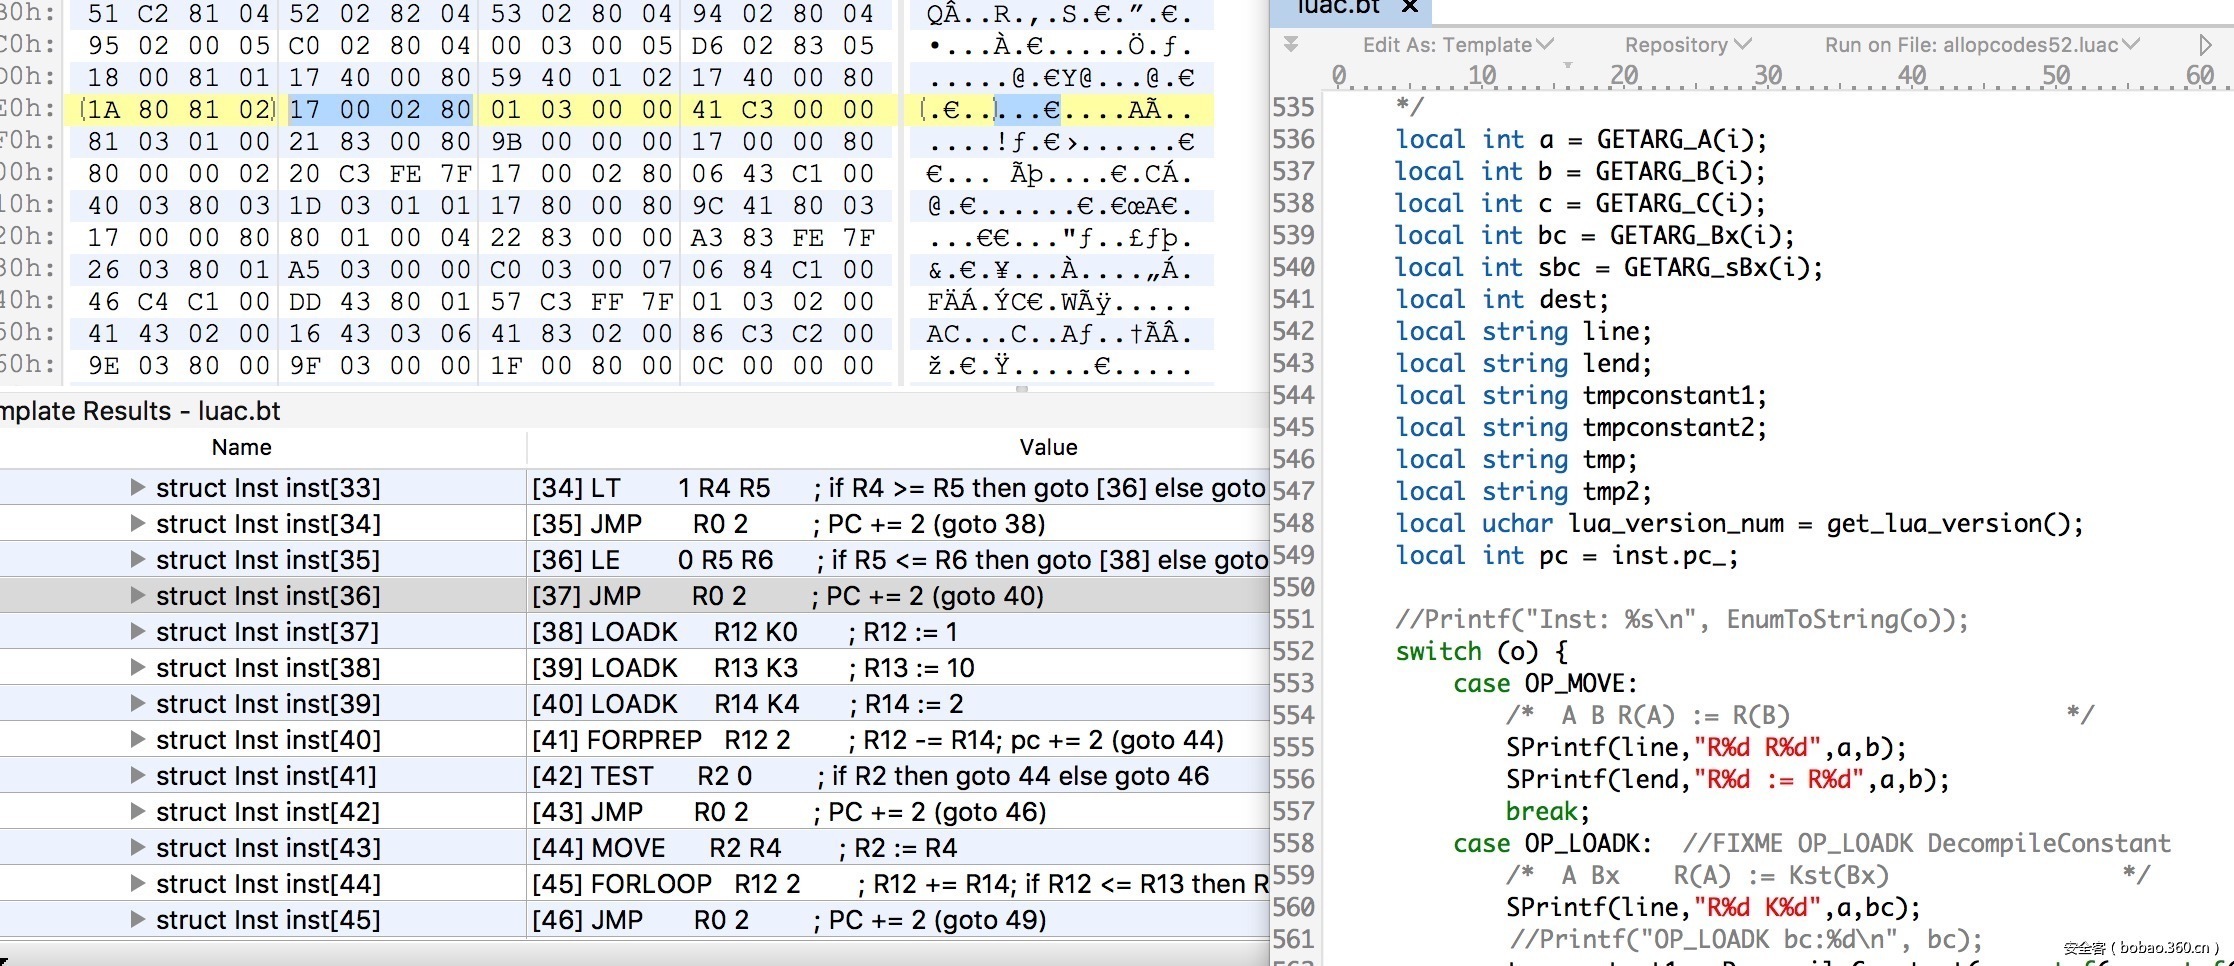
Task: Expand struct Inst inst[33]
Action: [x=138, y=488]
